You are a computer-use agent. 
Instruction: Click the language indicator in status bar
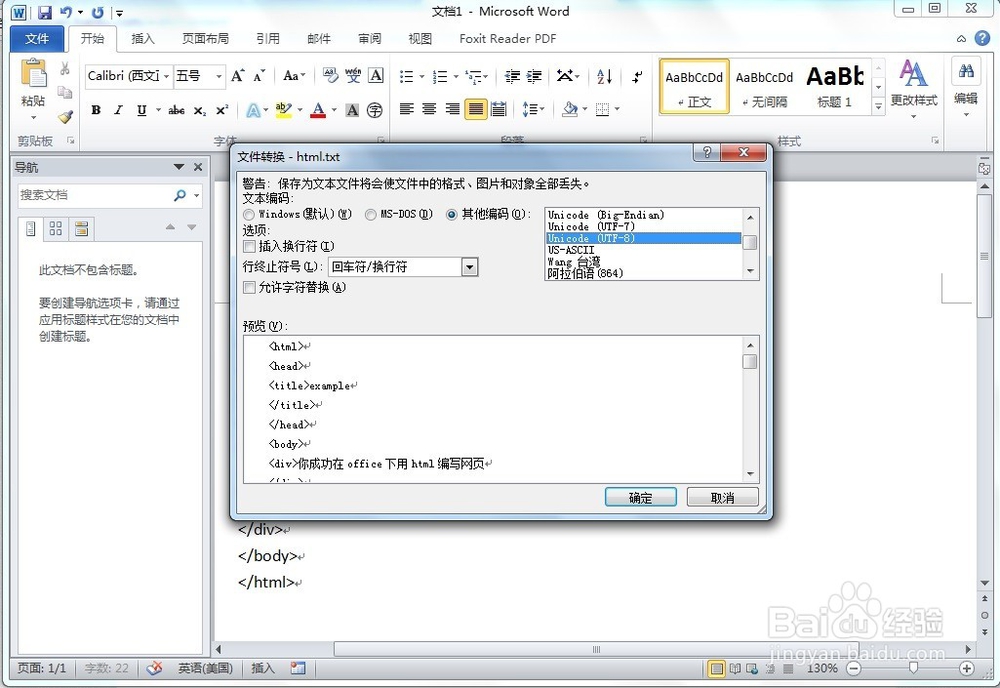point(205,668)
